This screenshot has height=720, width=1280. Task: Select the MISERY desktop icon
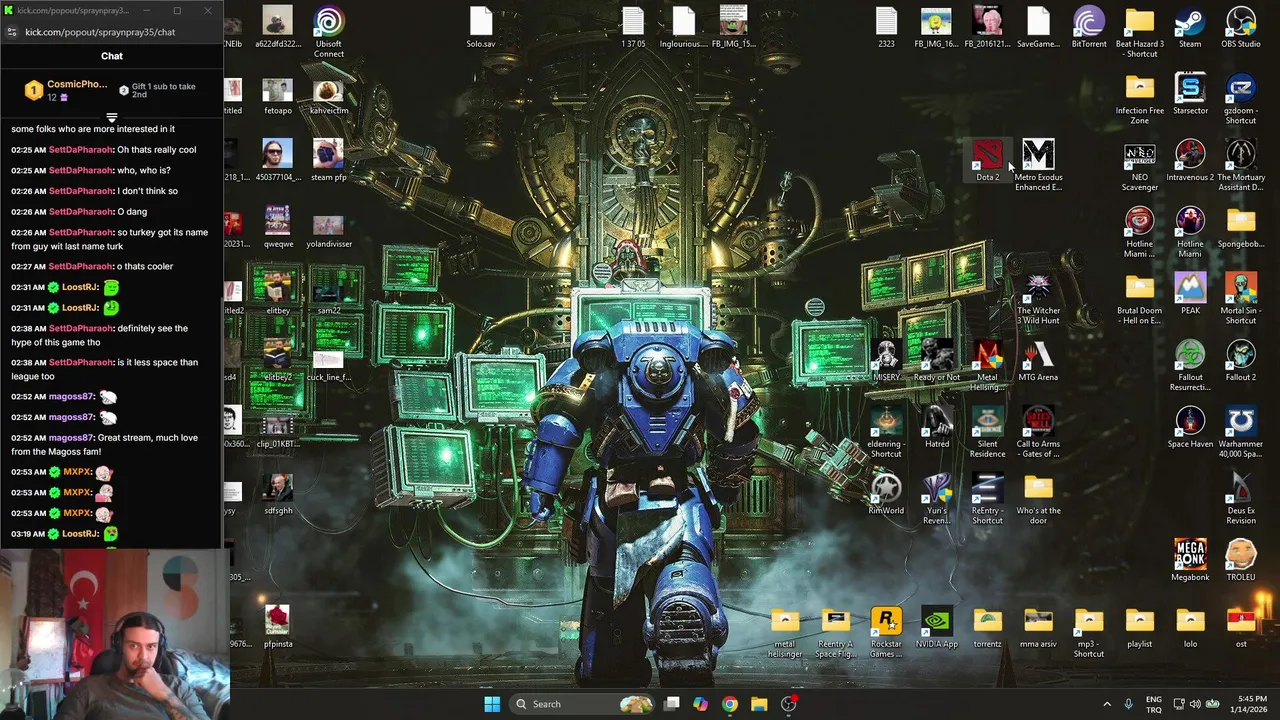point(886,361)
